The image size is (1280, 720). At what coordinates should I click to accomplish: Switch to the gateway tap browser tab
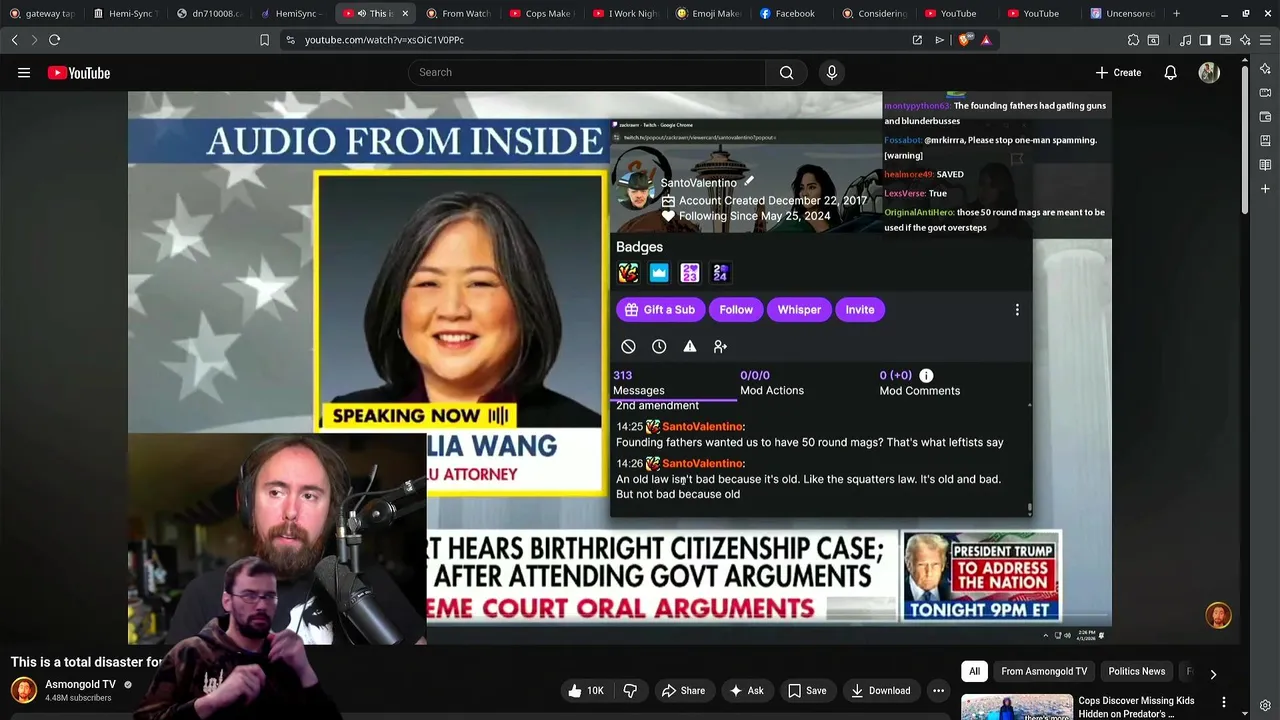point(42,13)
